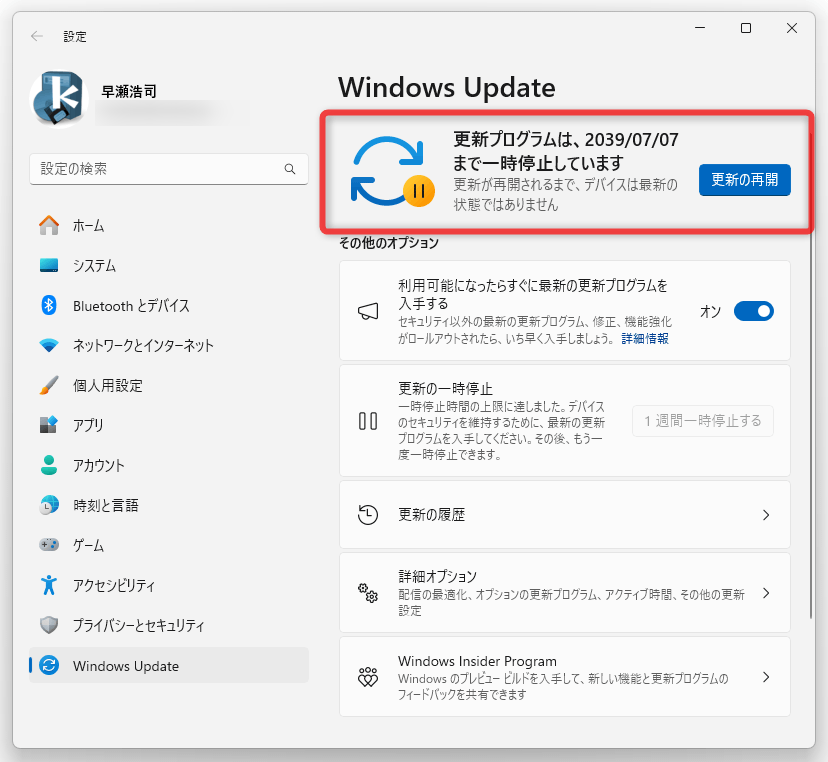Open the 詳細情報 link

[645, 338]
